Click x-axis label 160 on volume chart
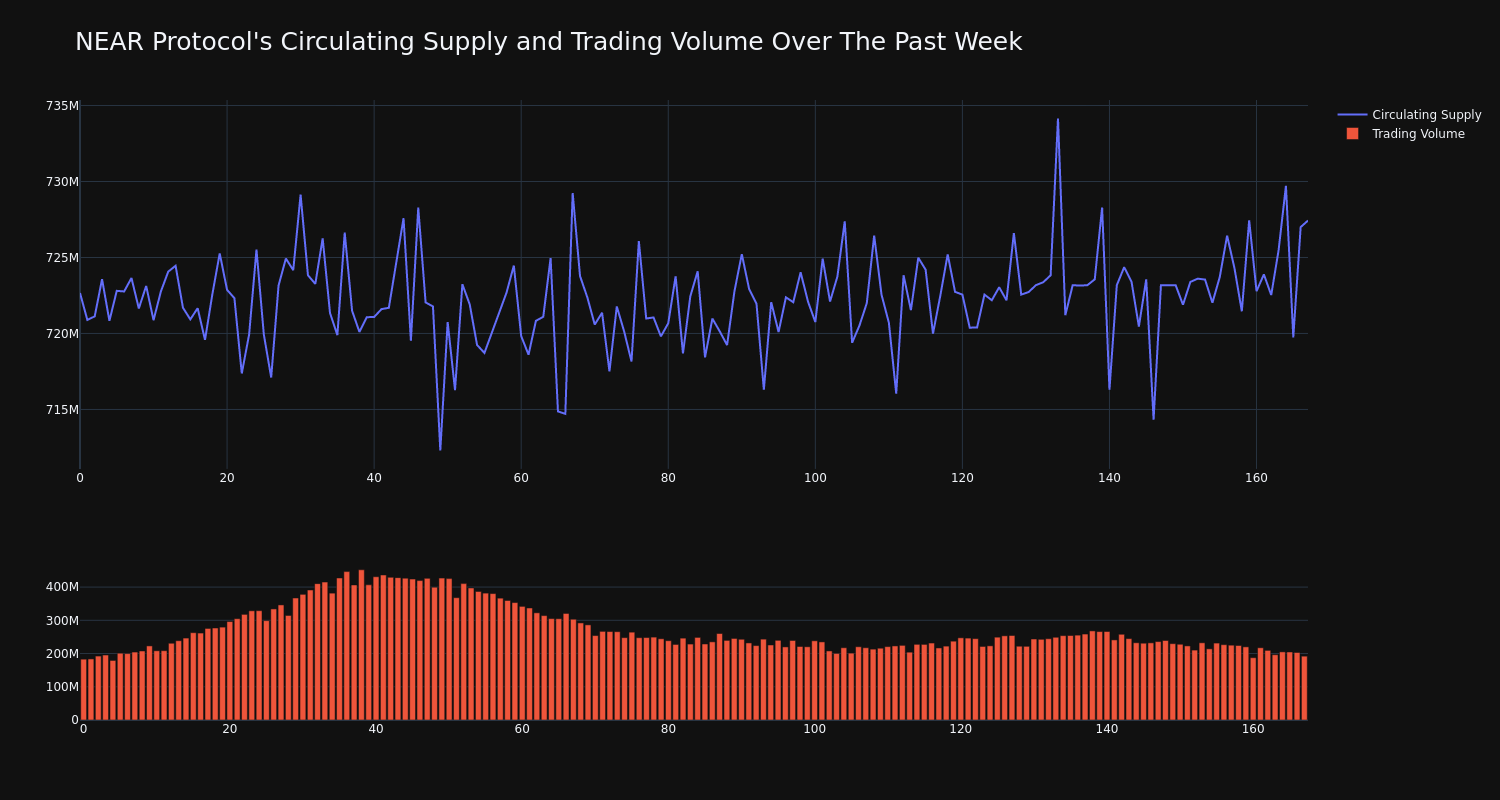This screenshot has height=800, width=1500. click(x=1253, y=729)
